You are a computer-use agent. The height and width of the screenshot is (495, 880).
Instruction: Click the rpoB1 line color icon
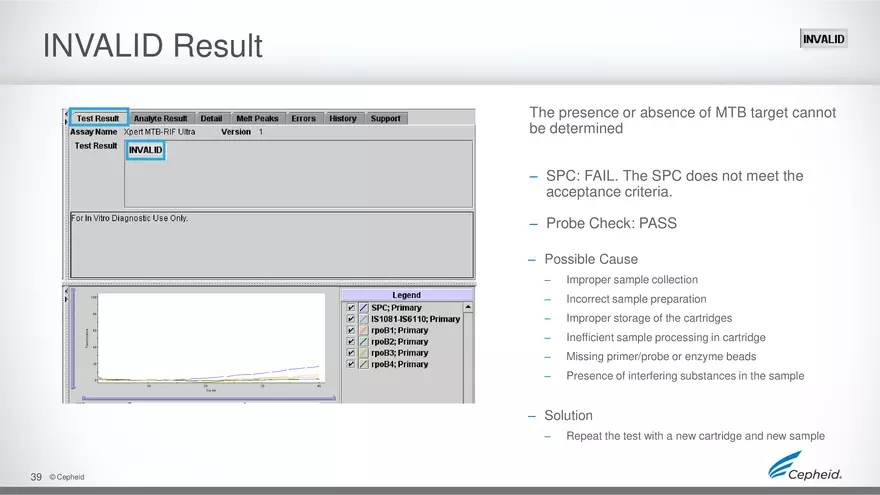click(364, 330)
